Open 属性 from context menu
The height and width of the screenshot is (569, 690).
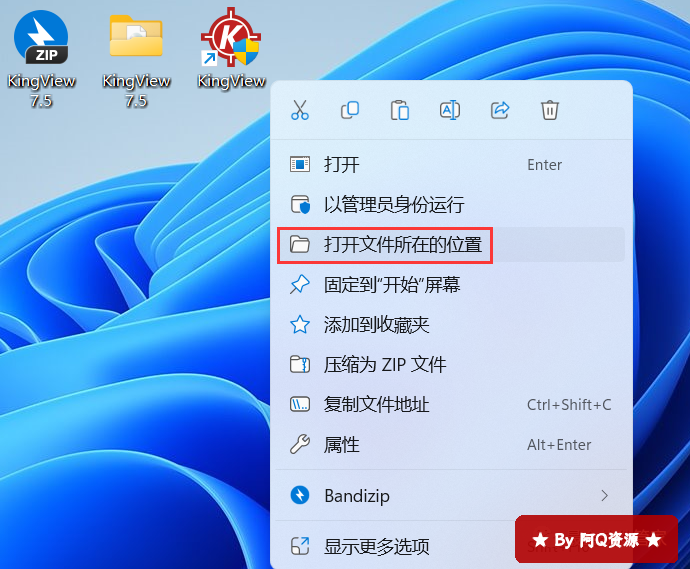pos(451,444)
